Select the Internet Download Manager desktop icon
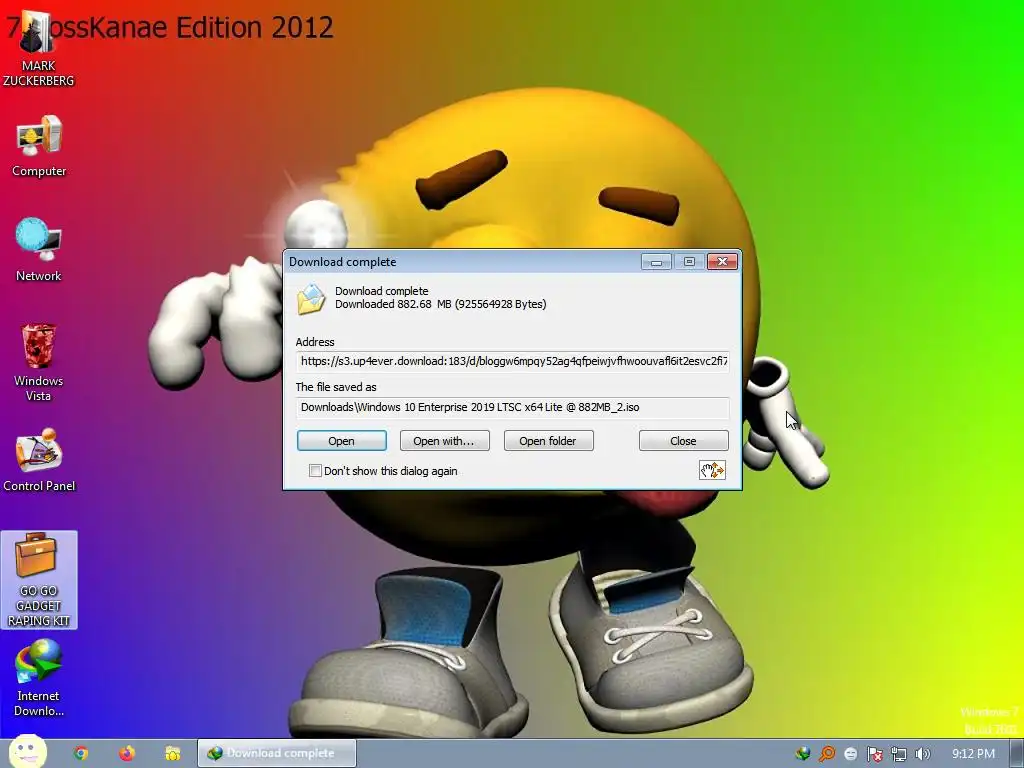Image resolution: width=1024 pixels, height=768 pixels. (39, 678)
